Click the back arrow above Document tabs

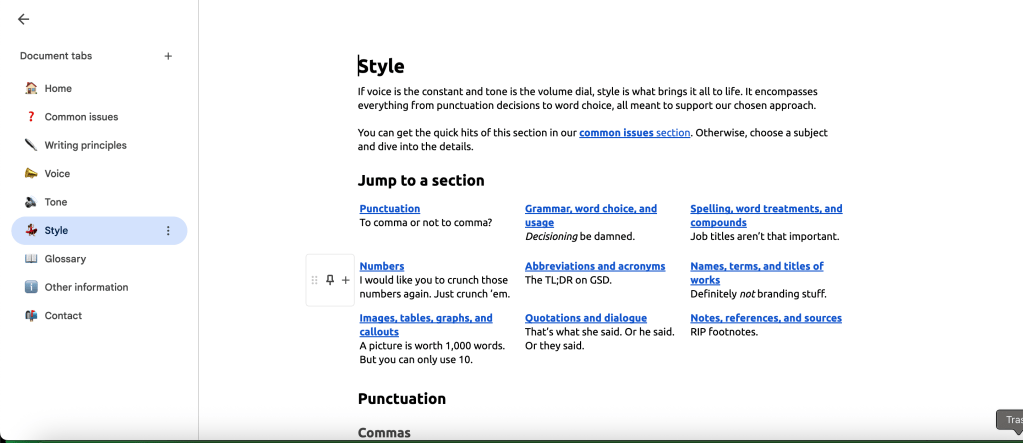[x=24, y=19]
